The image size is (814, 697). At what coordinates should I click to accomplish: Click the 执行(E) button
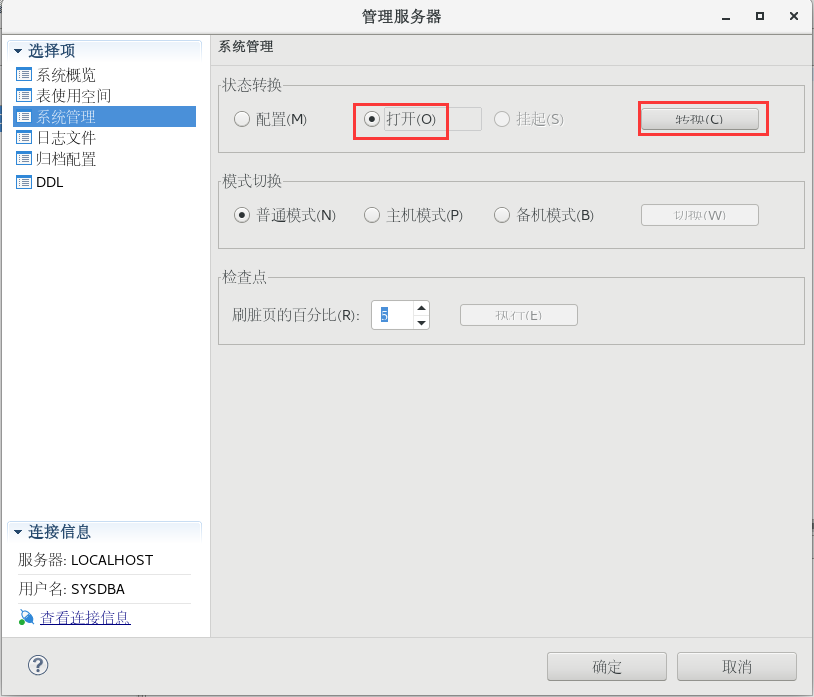coord(519,315)
